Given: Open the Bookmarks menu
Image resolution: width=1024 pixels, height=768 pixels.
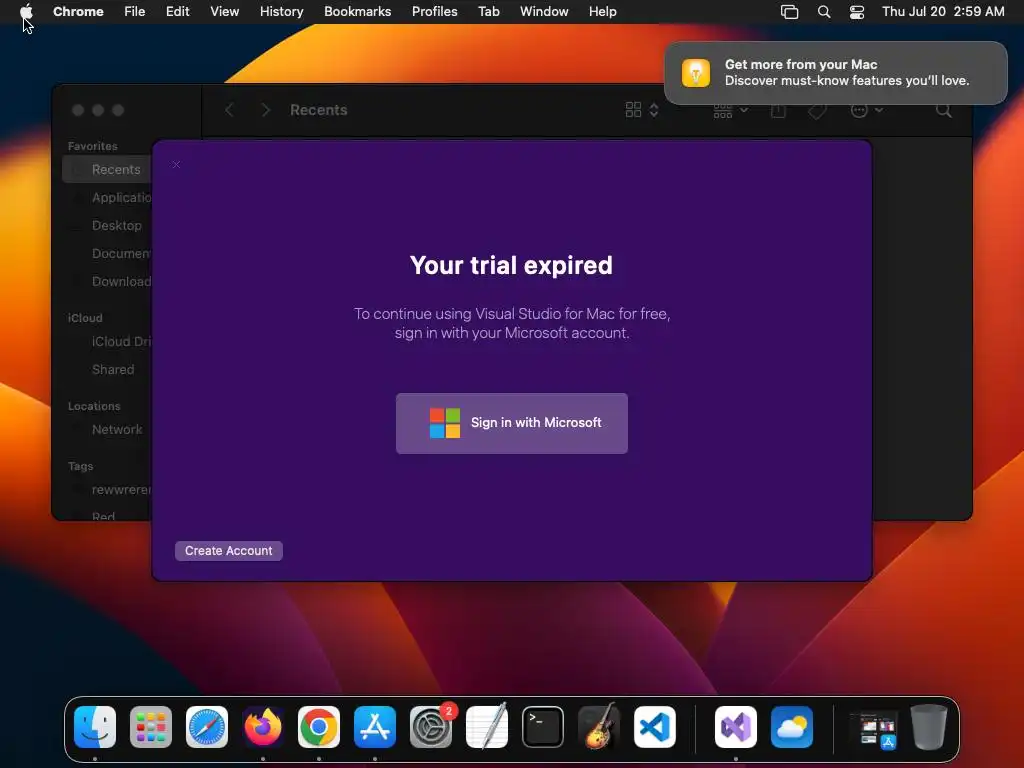Looking at the screenshot, I should [x=357, y=12].
